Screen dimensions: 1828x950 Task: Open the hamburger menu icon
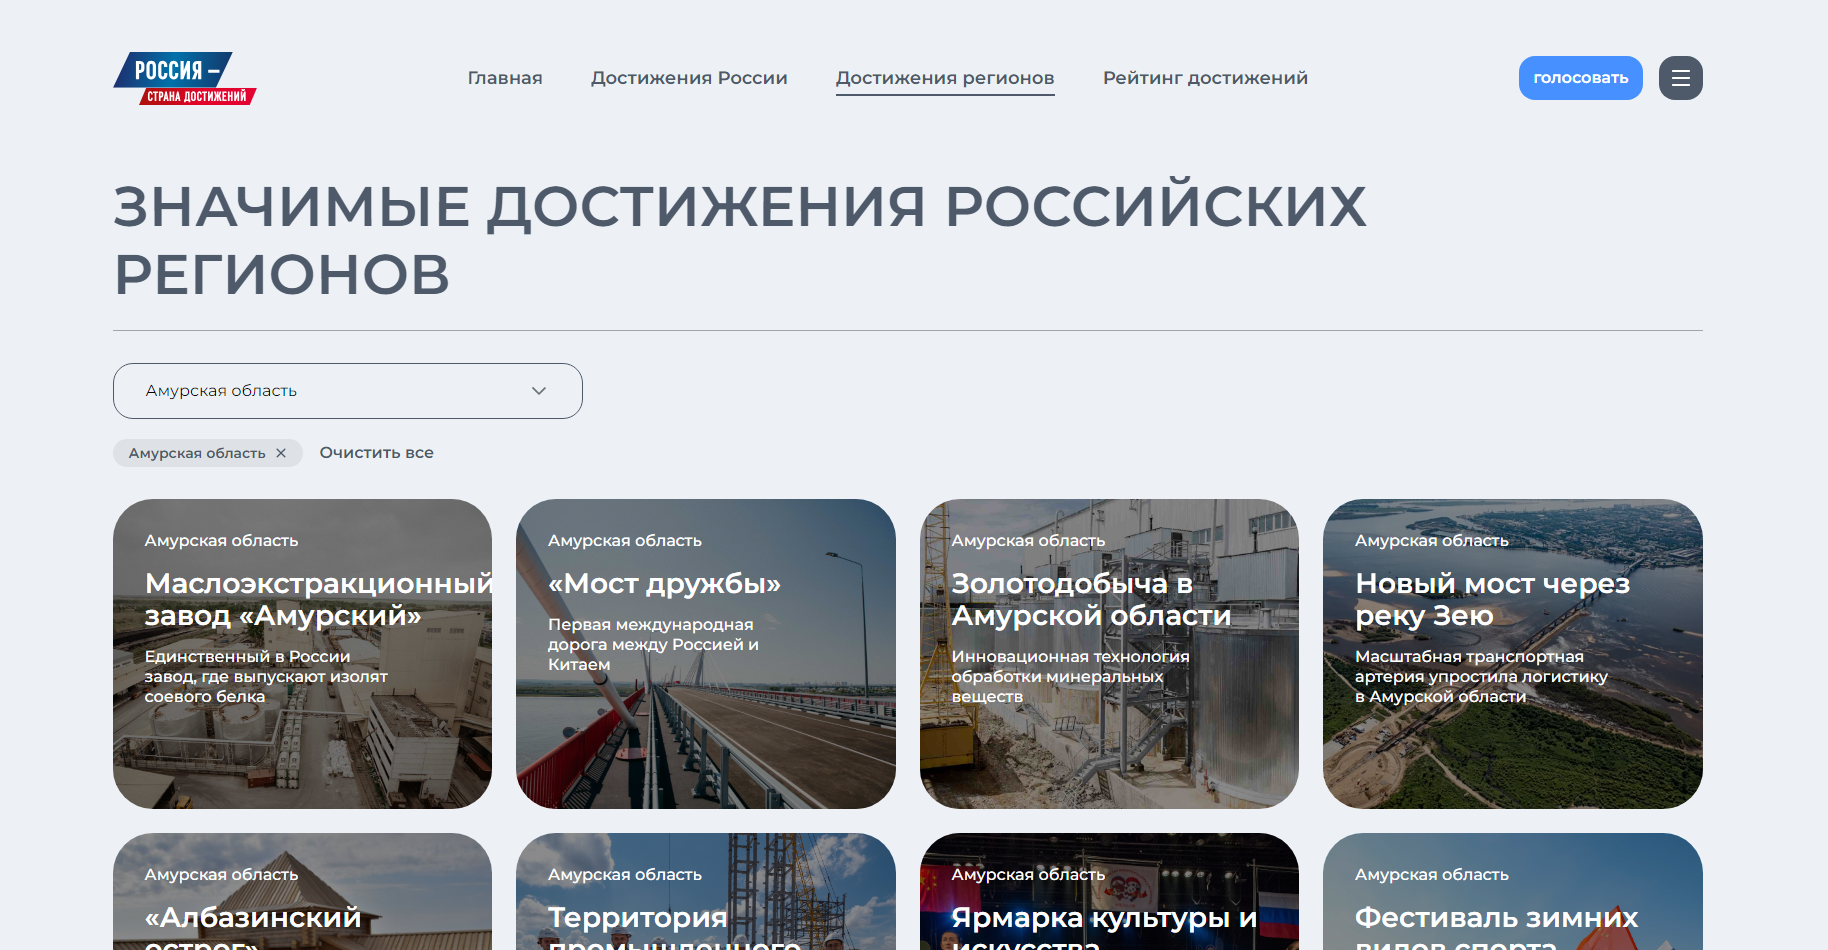click(x=1680, y=78)
